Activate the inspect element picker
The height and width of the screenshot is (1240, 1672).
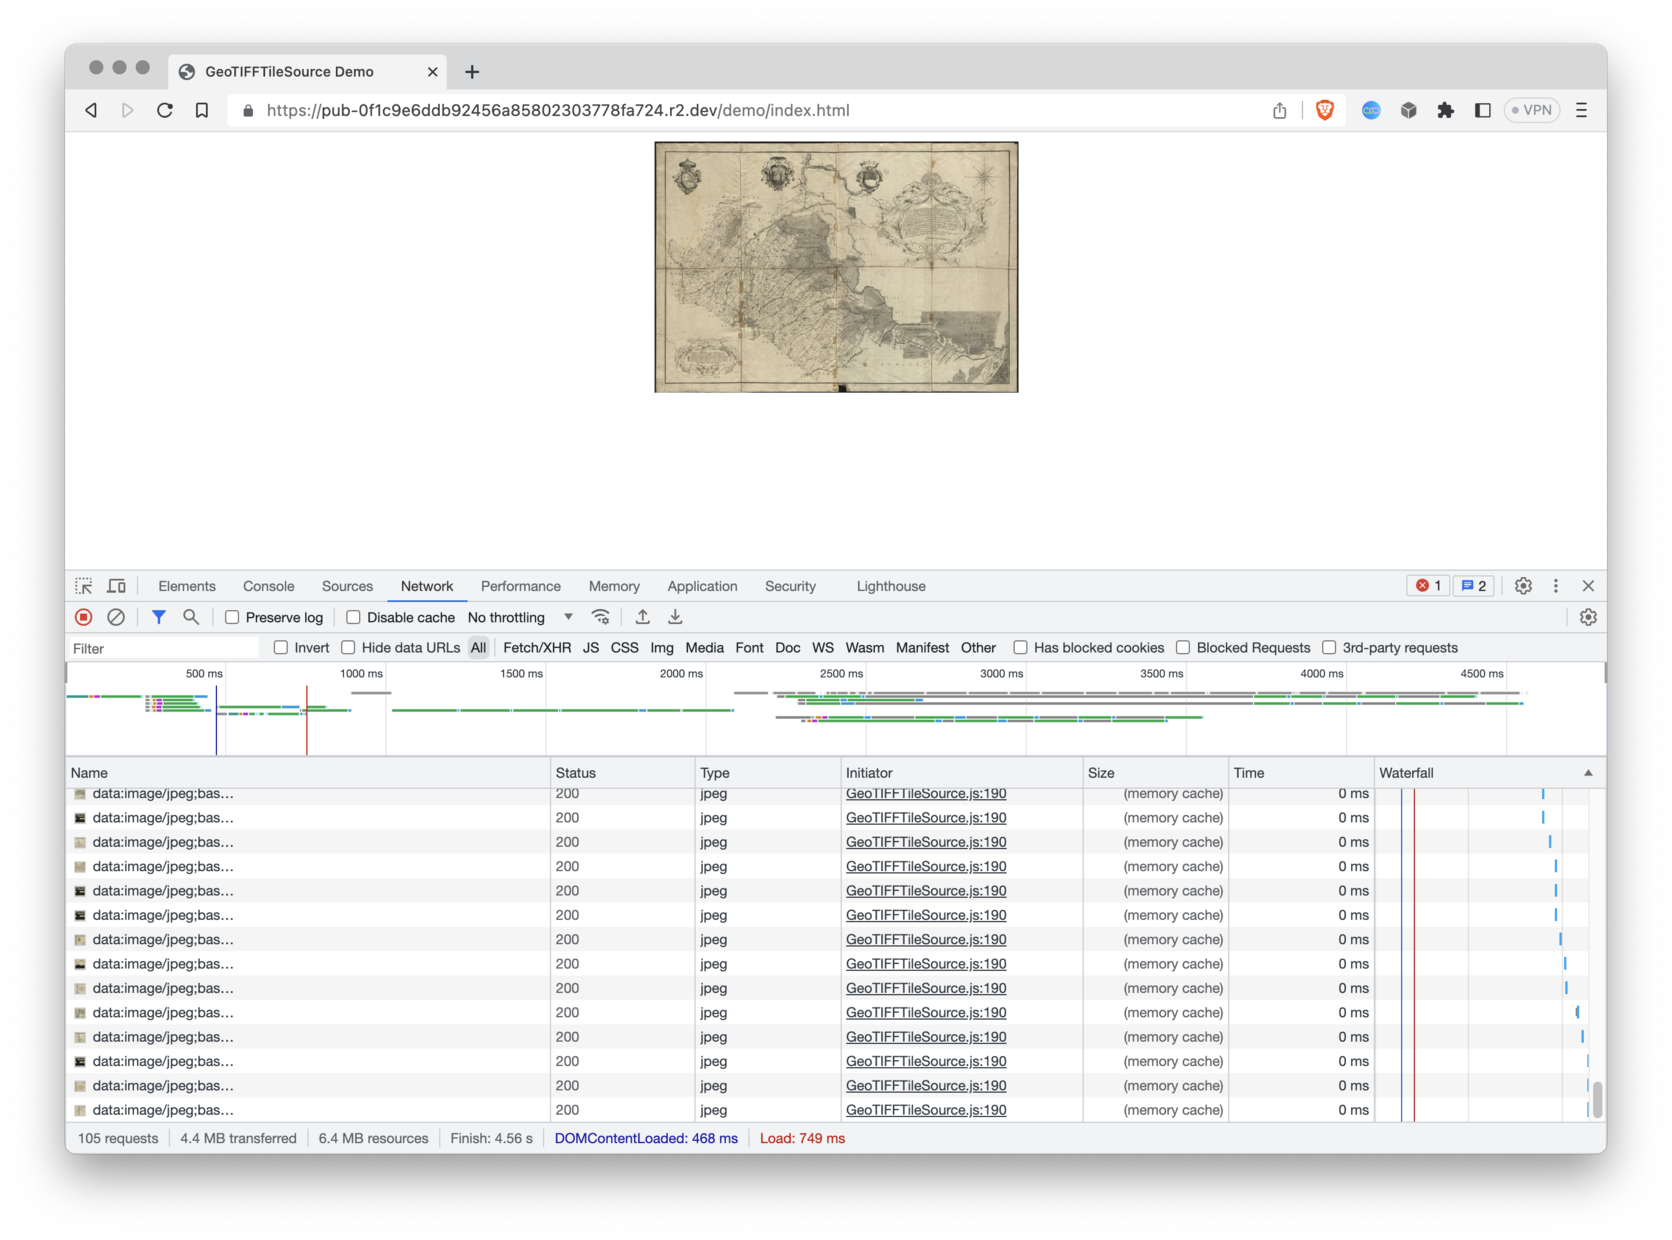click(84, 586)
